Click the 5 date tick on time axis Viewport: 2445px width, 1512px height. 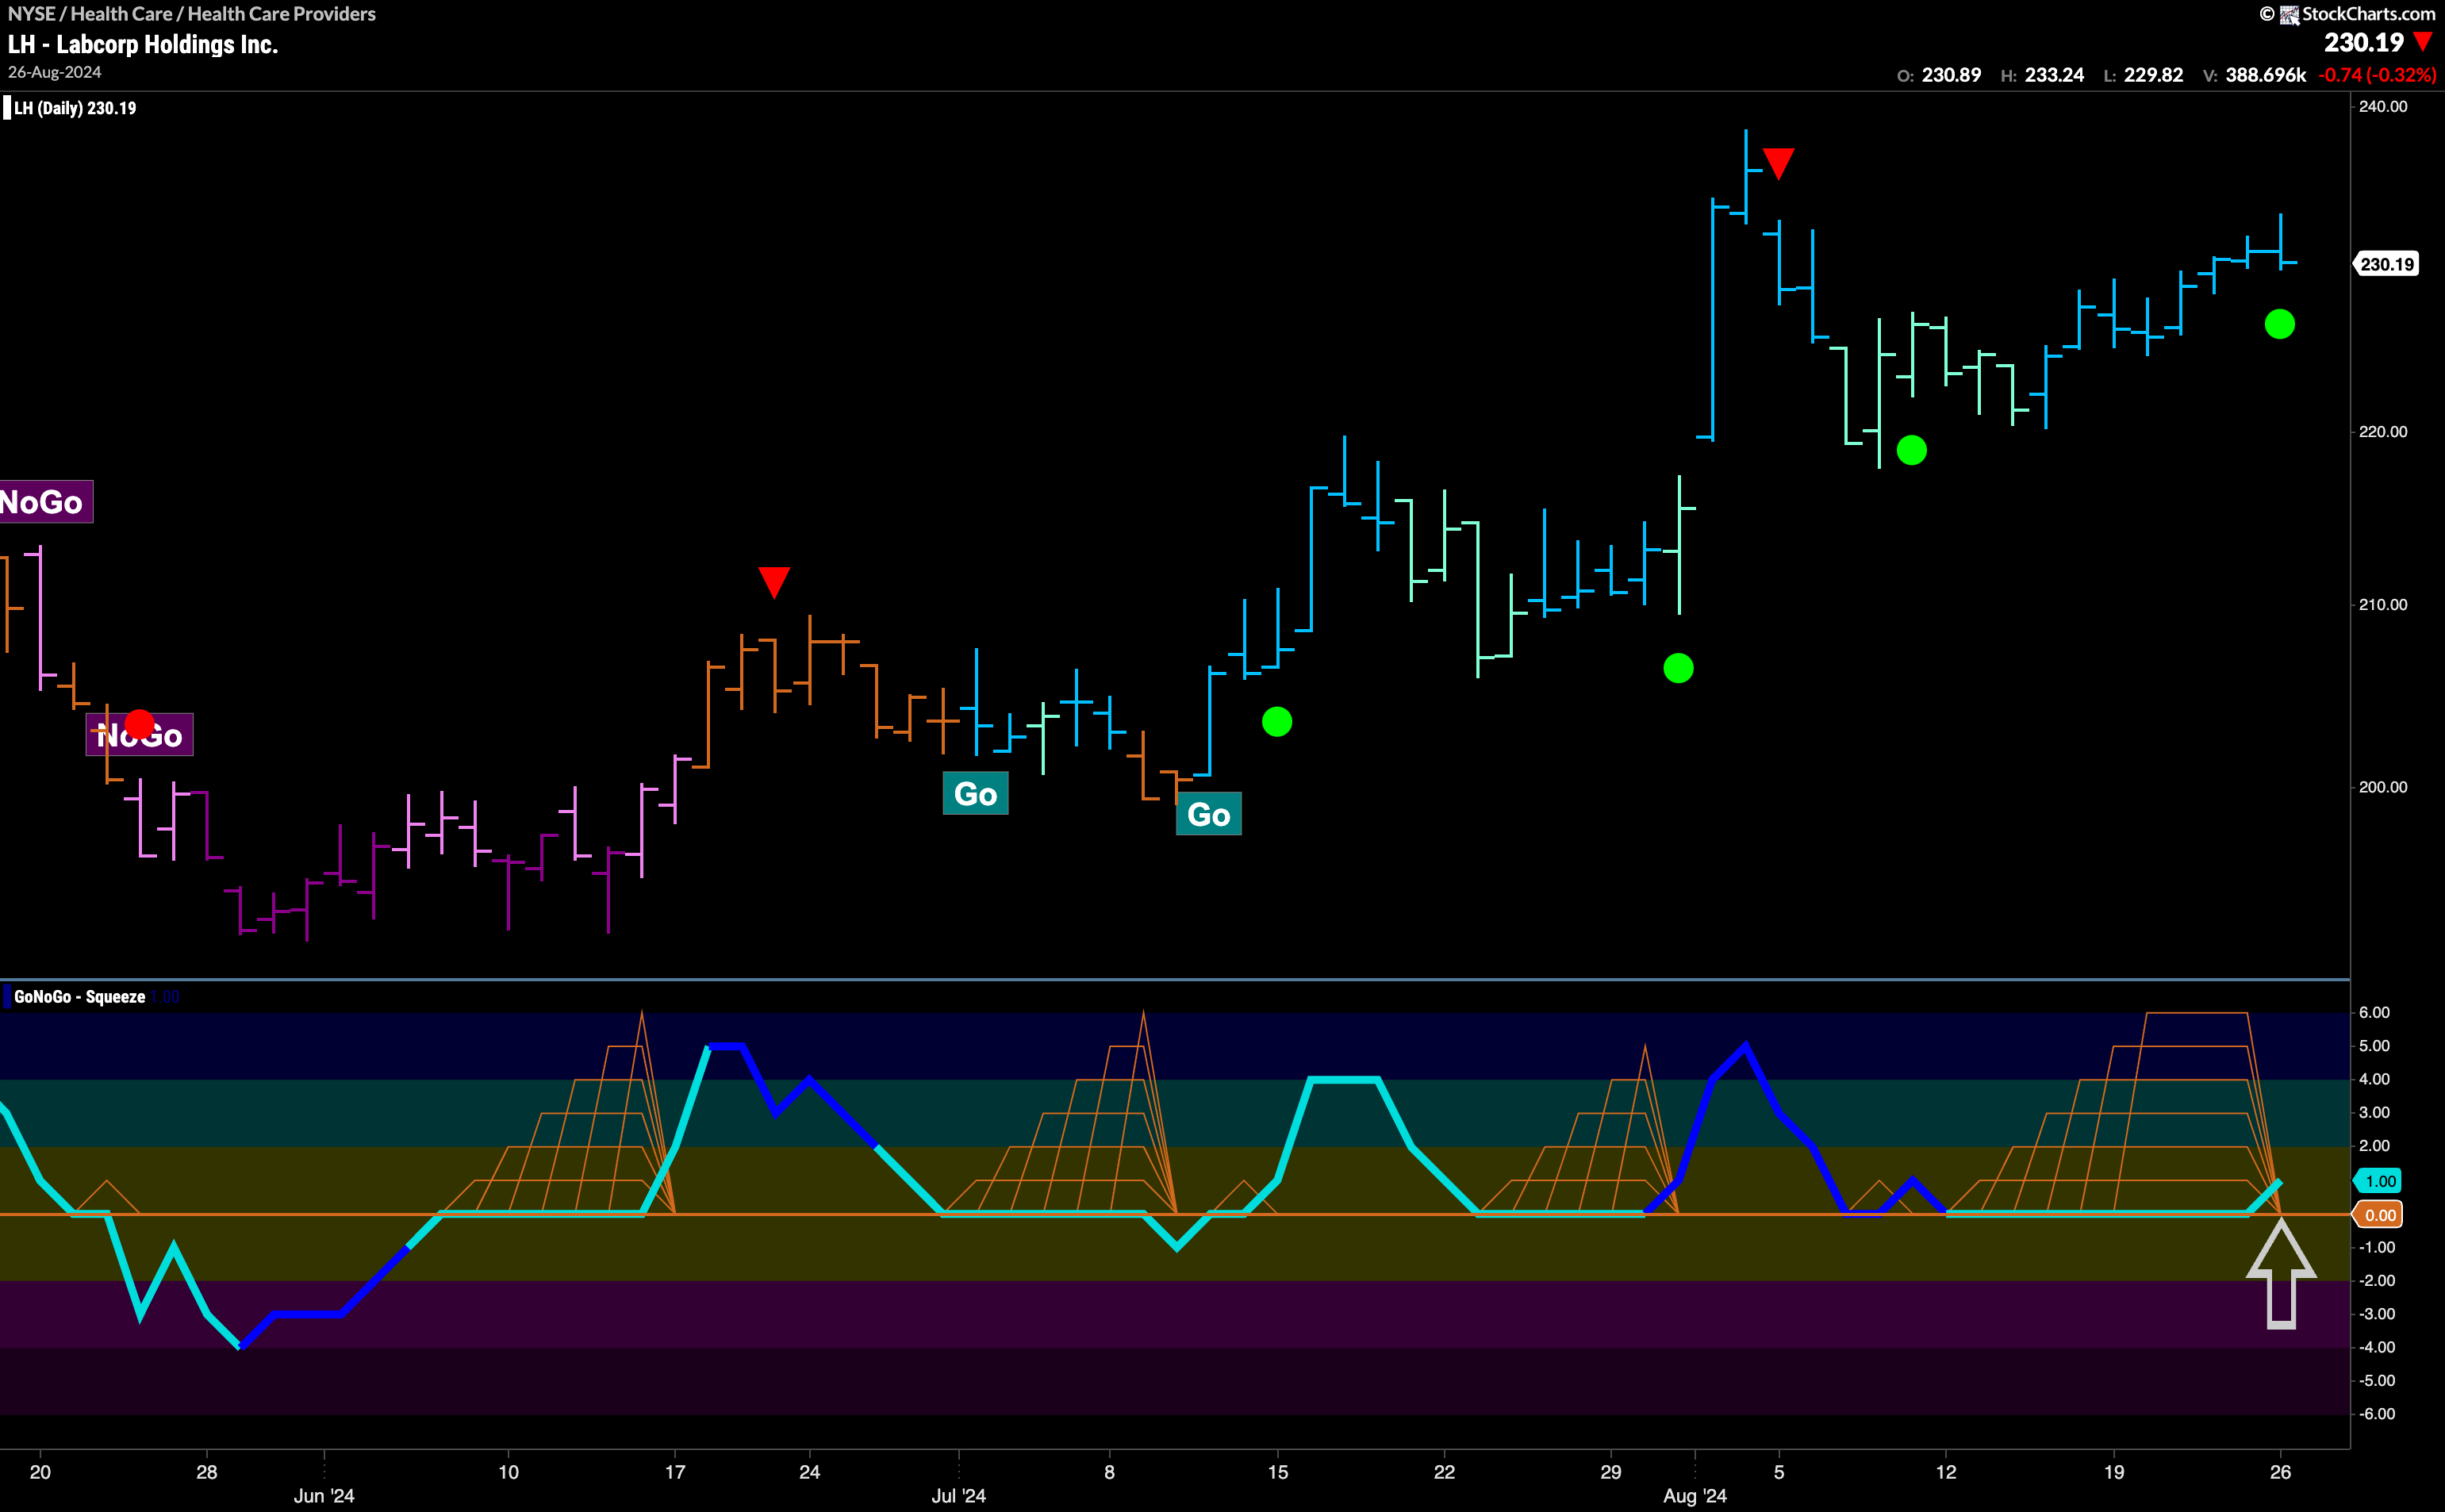1778,1472
